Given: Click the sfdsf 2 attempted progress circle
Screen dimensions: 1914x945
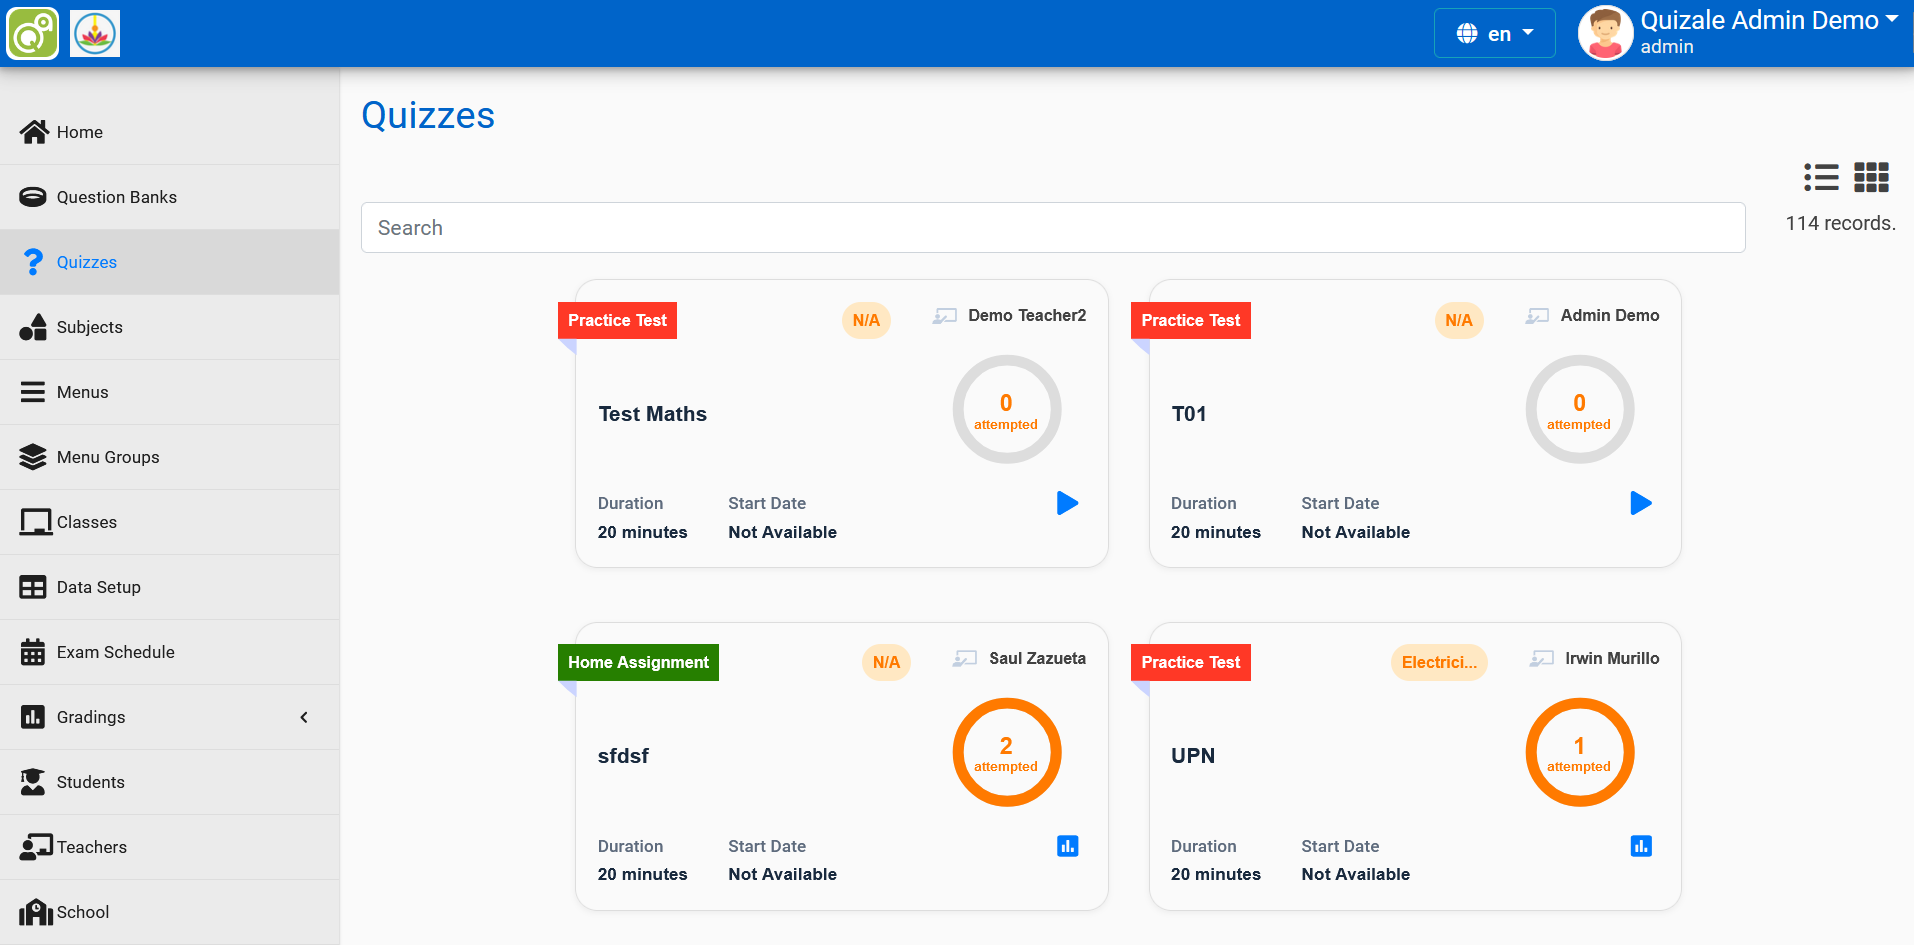Looking at the screenshot, I should [x=1006, y=753].
